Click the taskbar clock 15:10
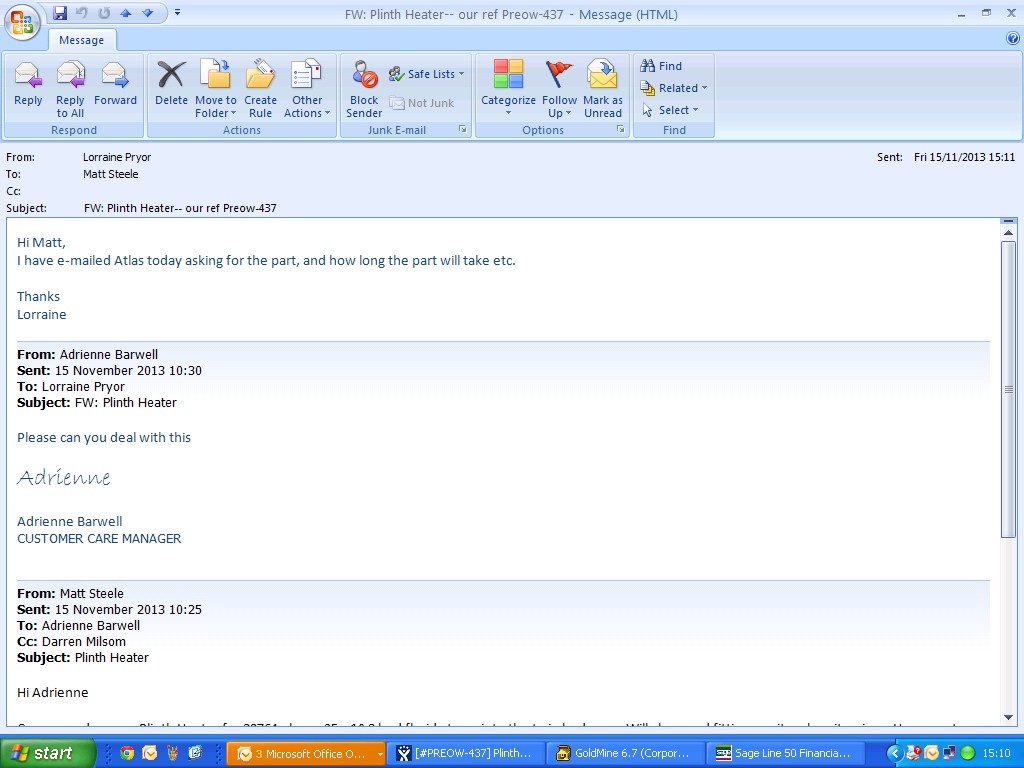This screenshot has height=768, width=1024. [x=997, y=754]
